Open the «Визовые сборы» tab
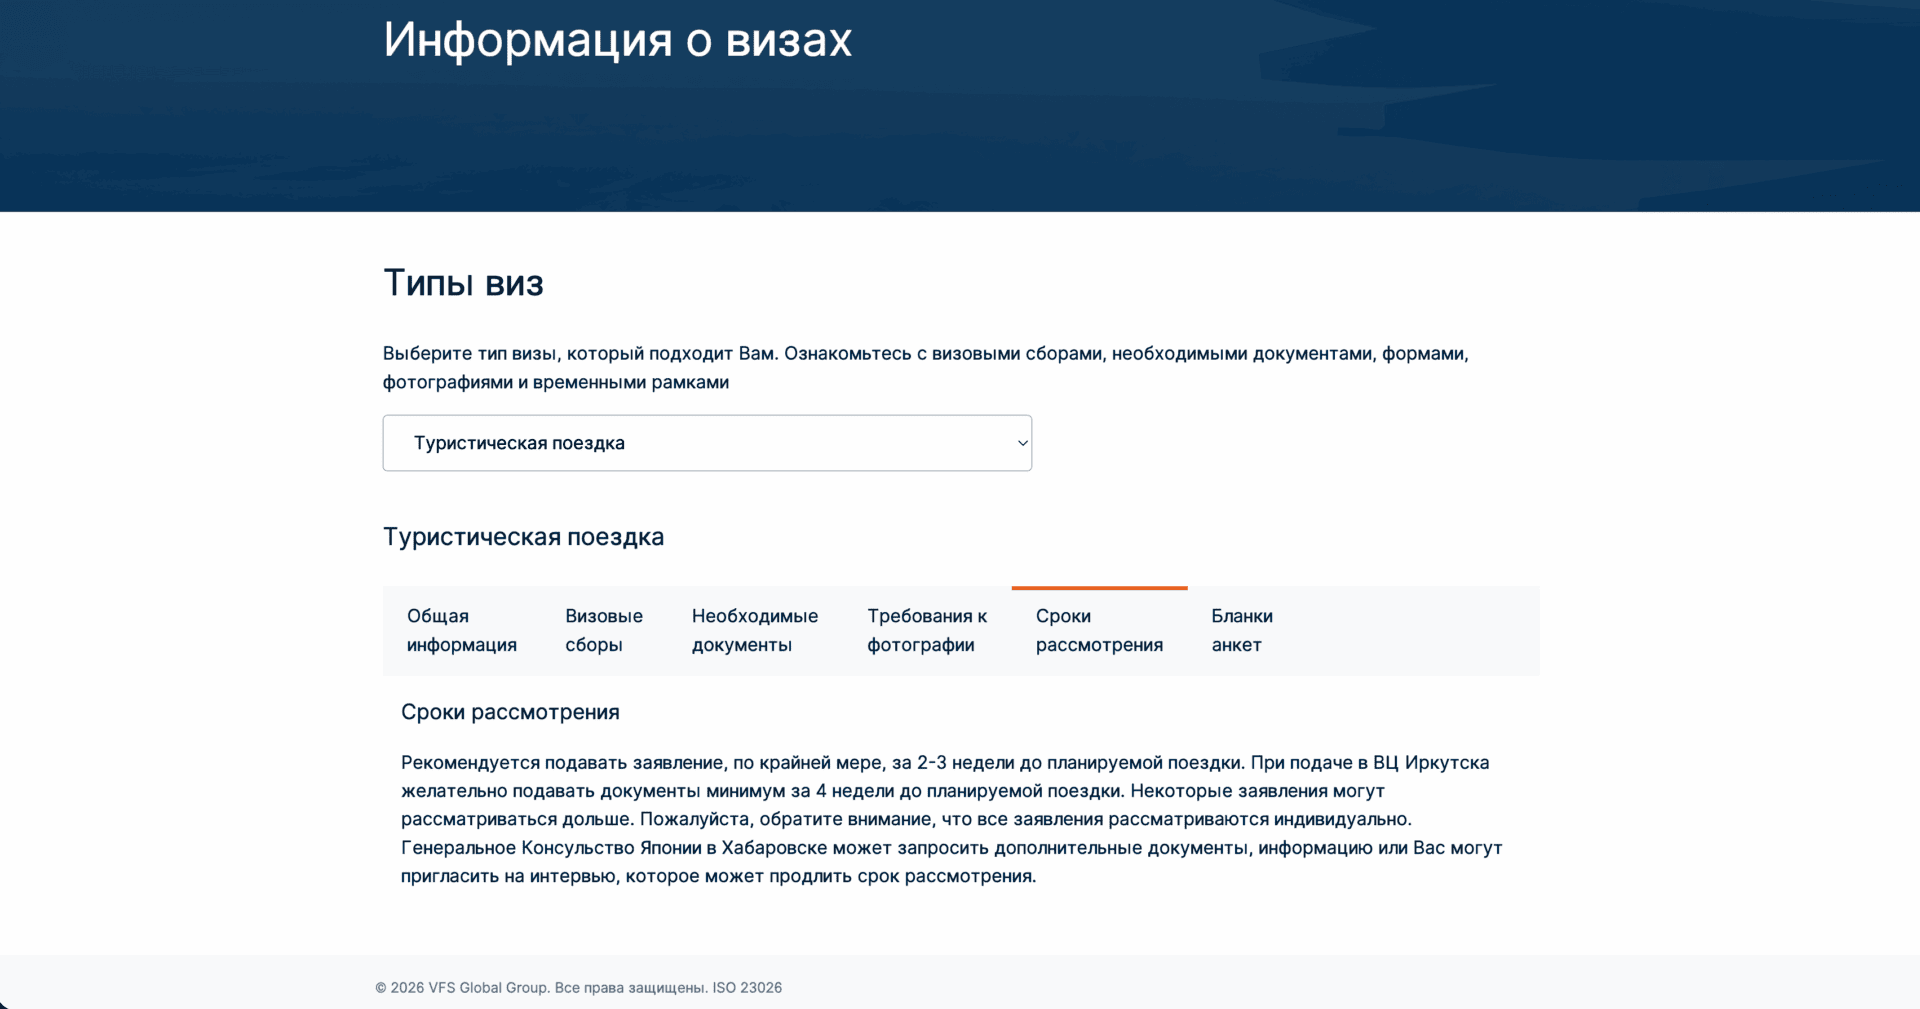The image size is (1920, 1009). [x=603, y=630]
